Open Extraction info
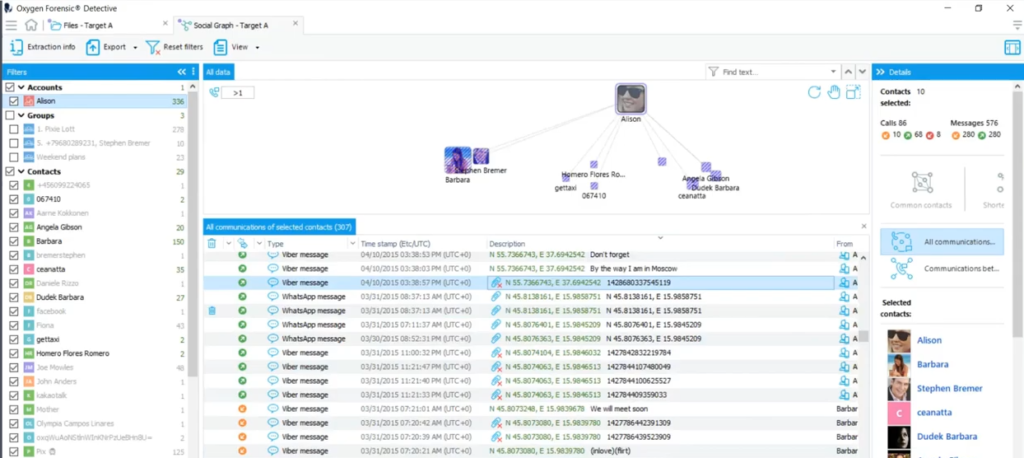 pyautogui.click(x=42, y=47)
